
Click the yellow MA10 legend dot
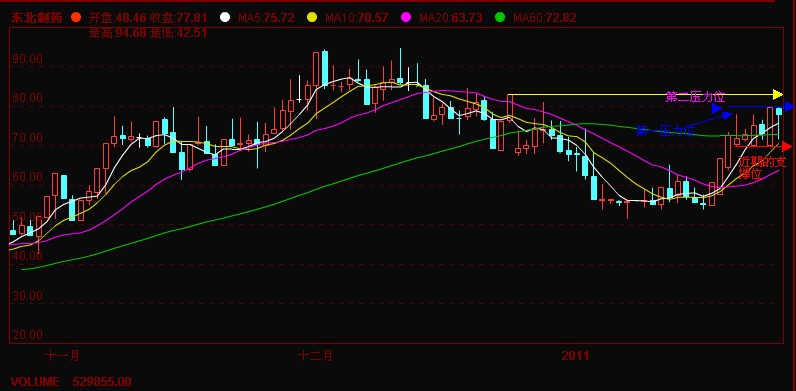[x=312, y=17]
